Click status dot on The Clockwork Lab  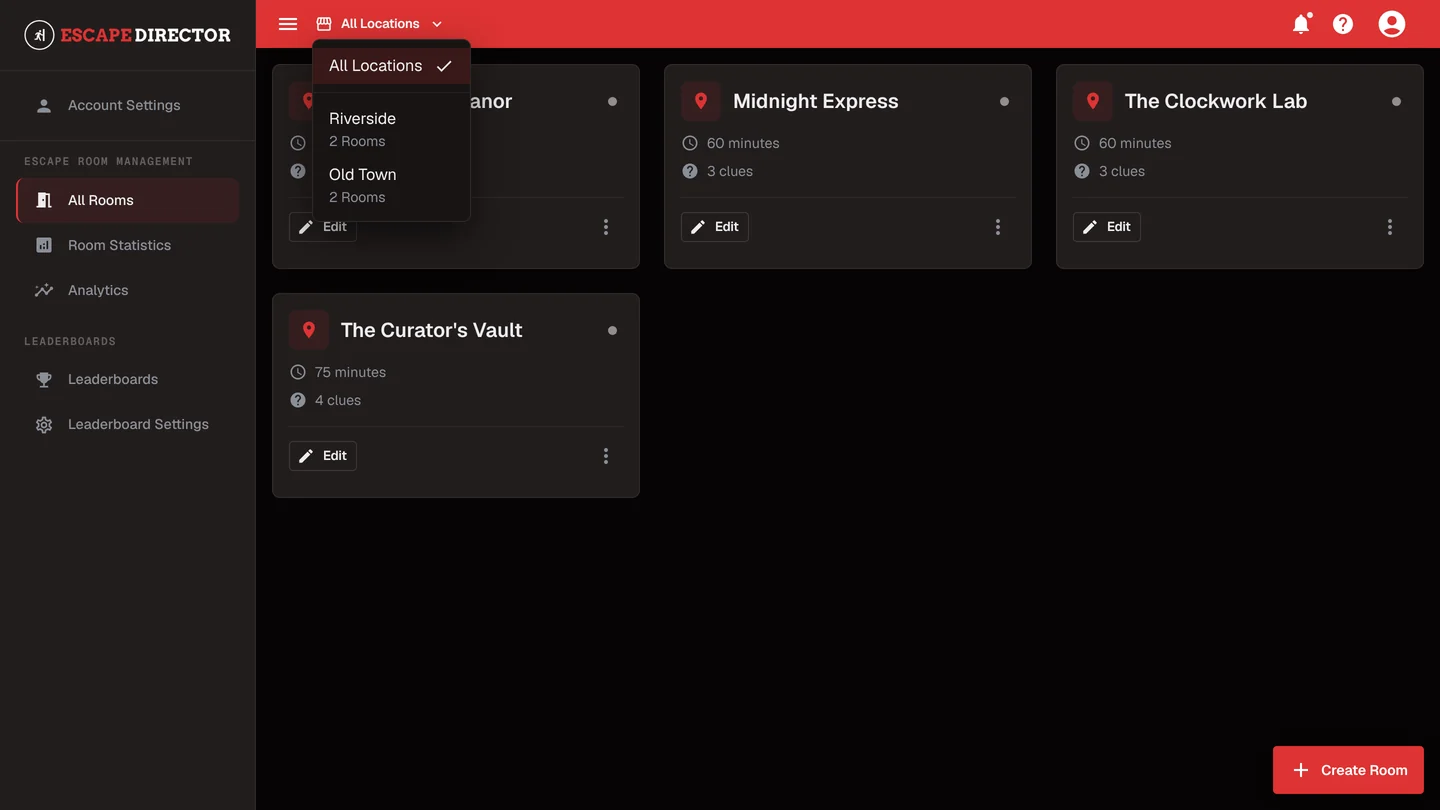(x=1396, y=101)
